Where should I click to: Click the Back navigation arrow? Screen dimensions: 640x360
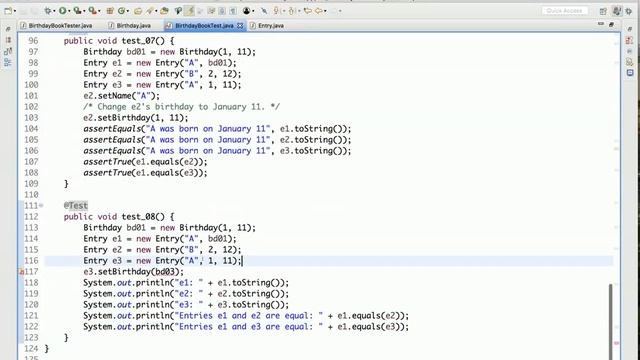[318, 11]
